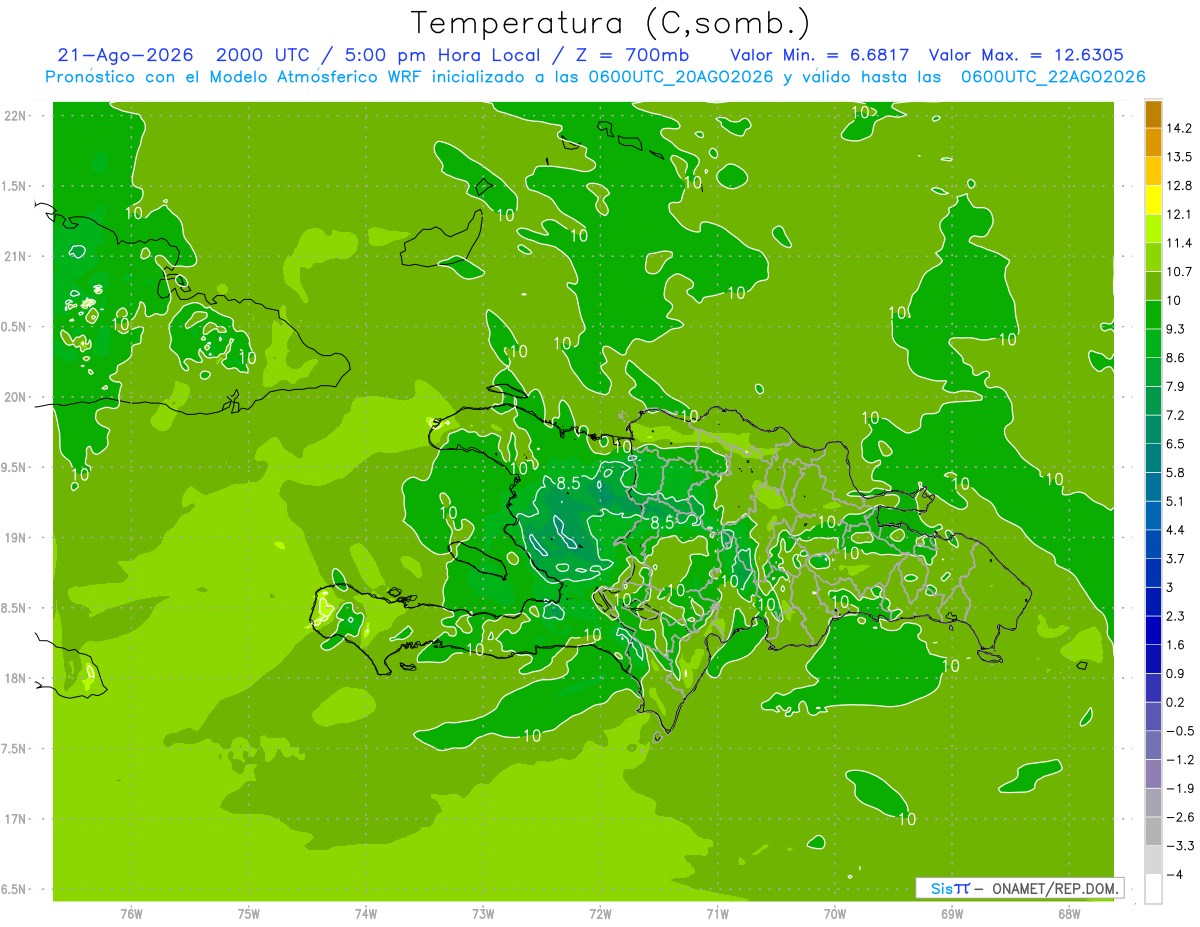Click the legend value '11.4'
This screenshot has height=927, width=1200.
(x=1180, y=243)
